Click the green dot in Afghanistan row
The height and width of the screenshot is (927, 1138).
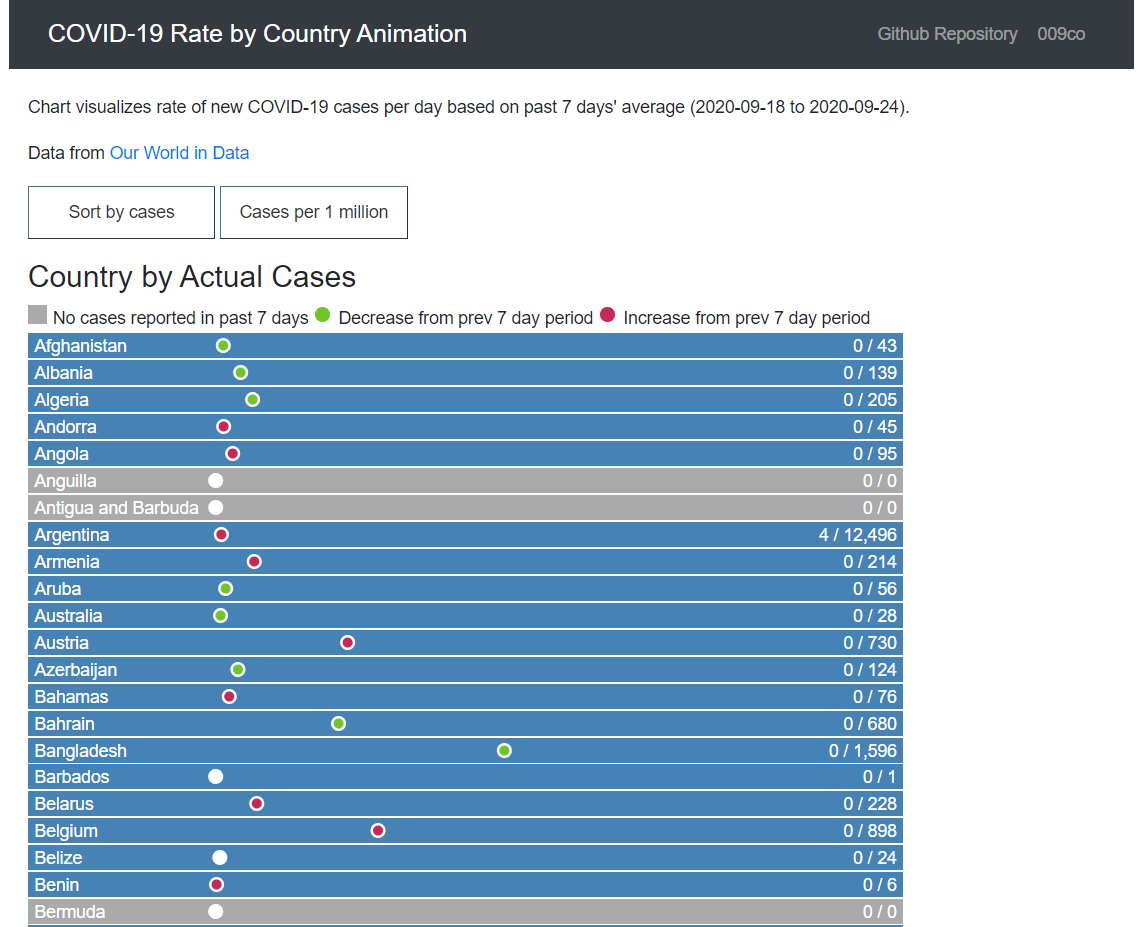pos(223,345)
